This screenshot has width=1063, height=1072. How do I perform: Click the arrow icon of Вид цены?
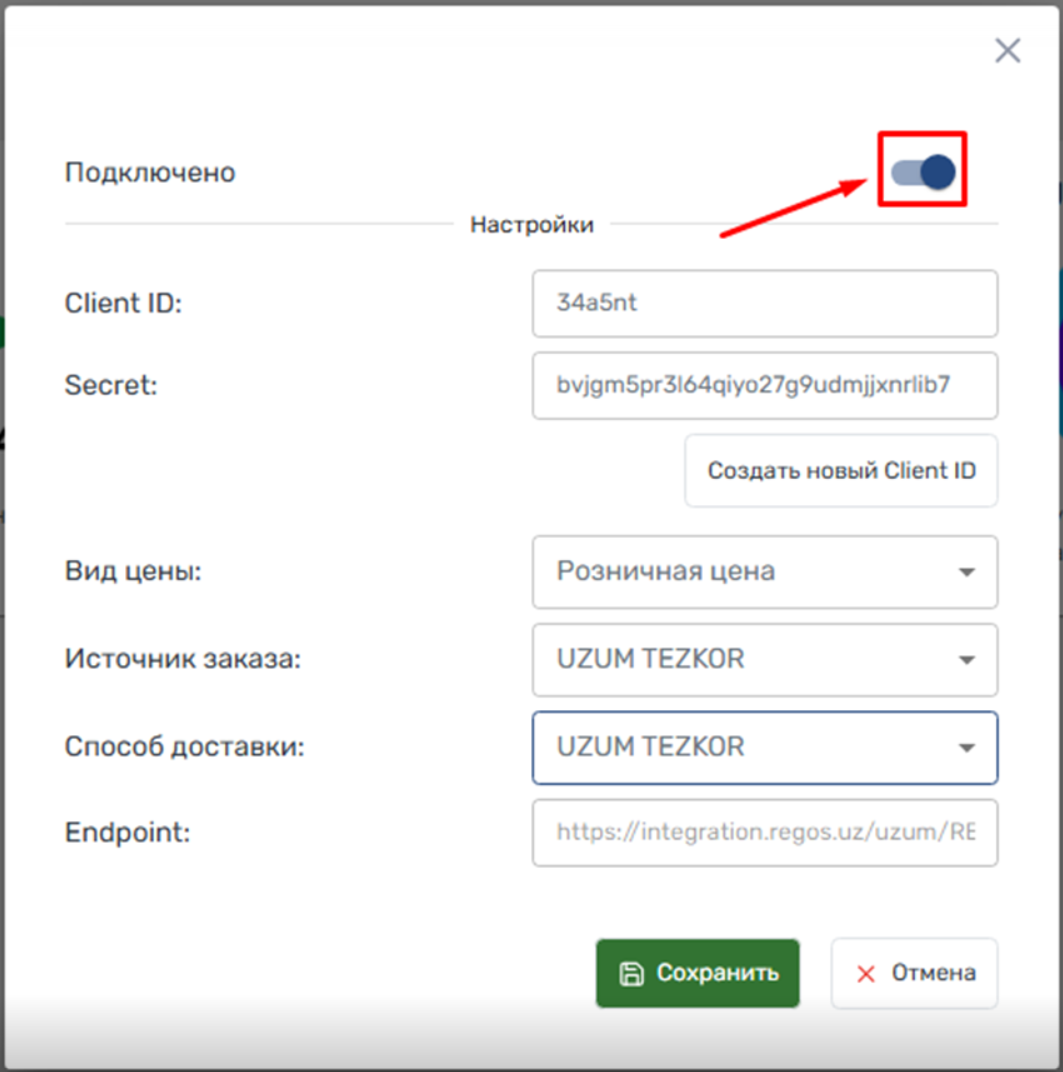point(967,572)
